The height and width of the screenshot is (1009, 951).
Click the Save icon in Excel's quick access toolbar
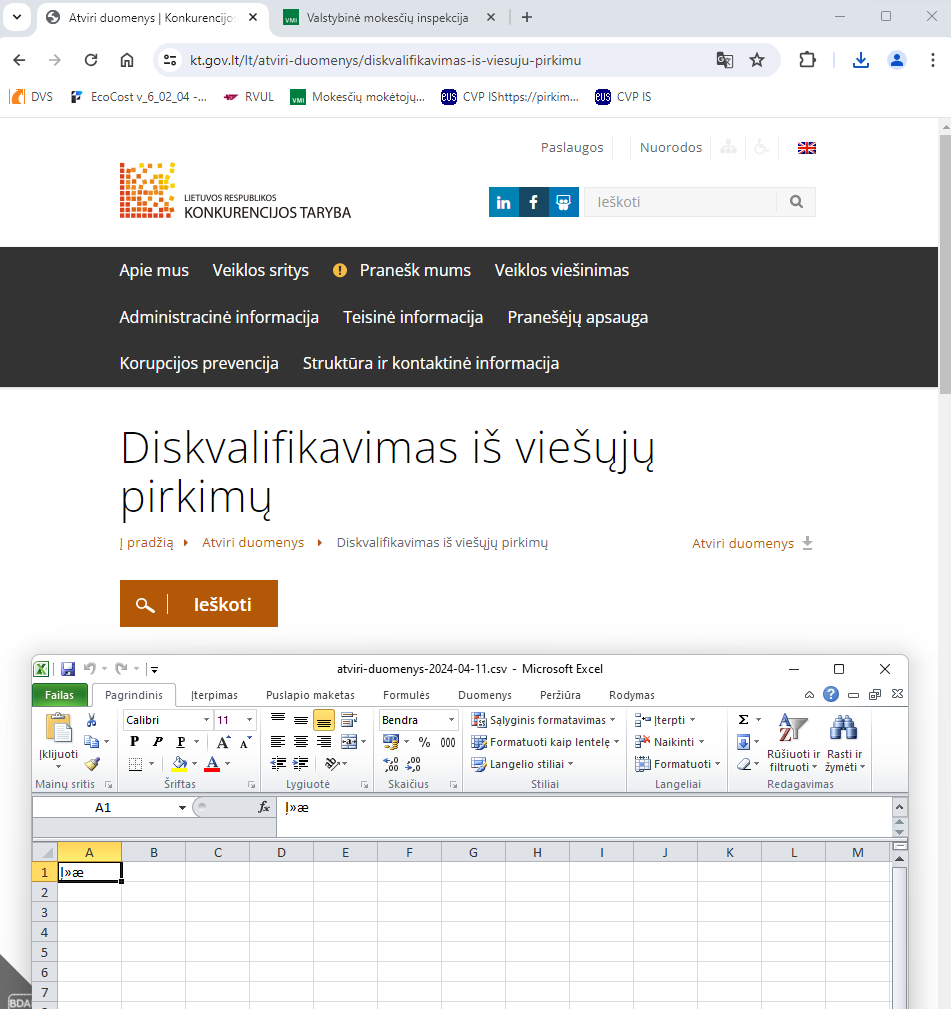pos(68,669)
